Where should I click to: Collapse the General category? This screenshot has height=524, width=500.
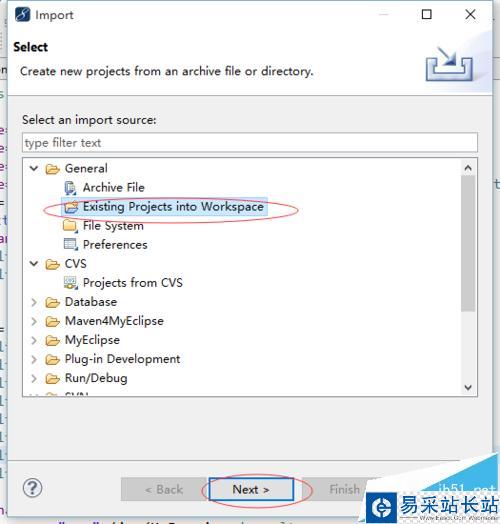pyautogui.click(x=34, y=168)
